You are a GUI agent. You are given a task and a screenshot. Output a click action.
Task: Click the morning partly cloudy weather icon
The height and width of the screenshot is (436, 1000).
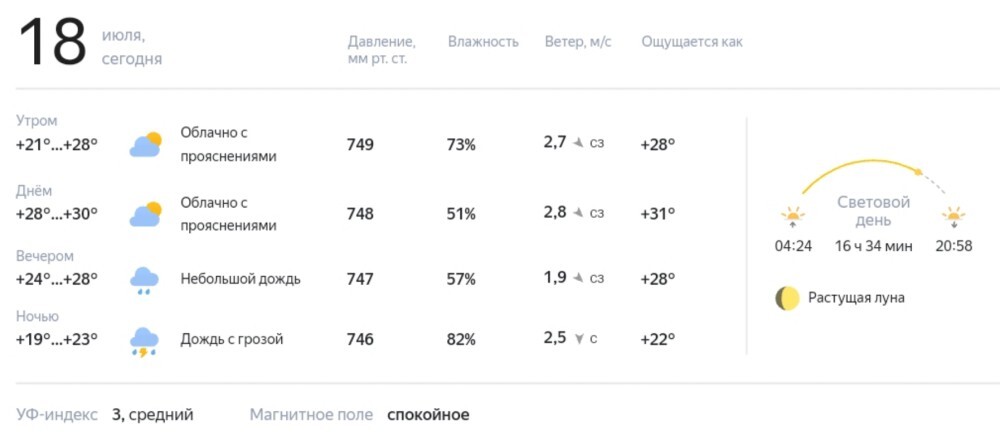click(145, 145)
